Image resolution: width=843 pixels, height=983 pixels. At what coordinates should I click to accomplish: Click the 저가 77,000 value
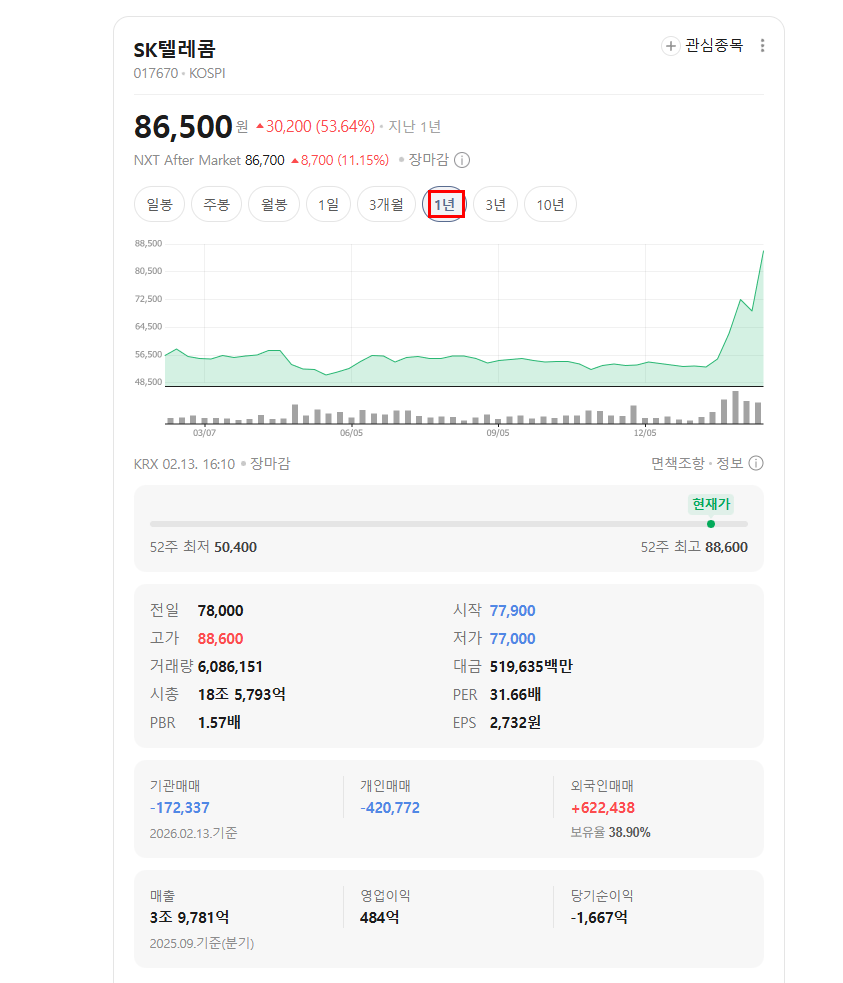tap(513, 639)
